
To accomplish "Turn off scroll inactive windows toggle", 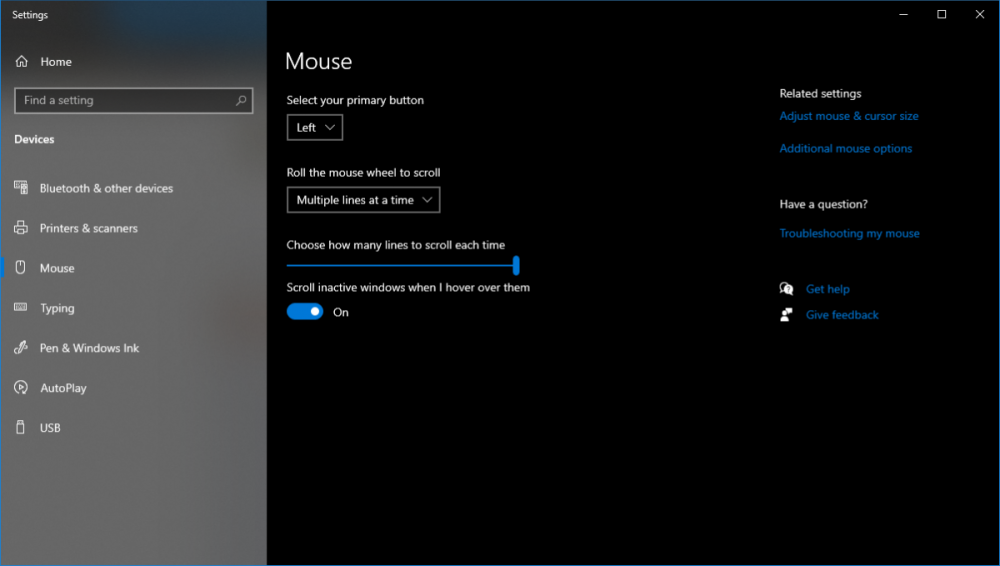I will (305, 312).
